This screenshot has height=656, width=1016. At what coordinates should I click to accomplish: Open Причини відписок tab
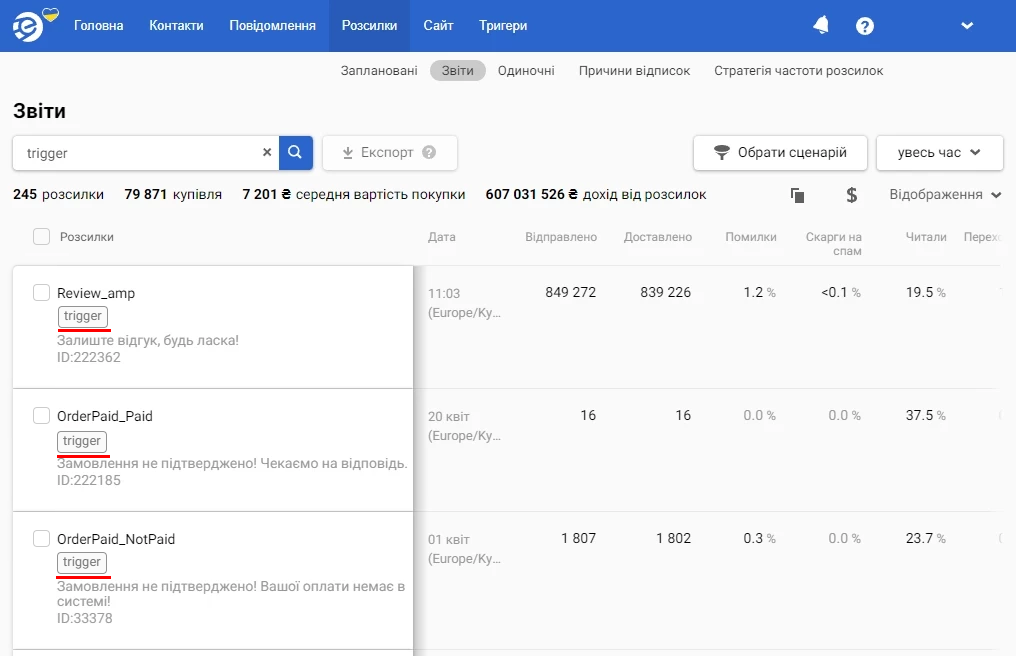[x=634, y=71]
